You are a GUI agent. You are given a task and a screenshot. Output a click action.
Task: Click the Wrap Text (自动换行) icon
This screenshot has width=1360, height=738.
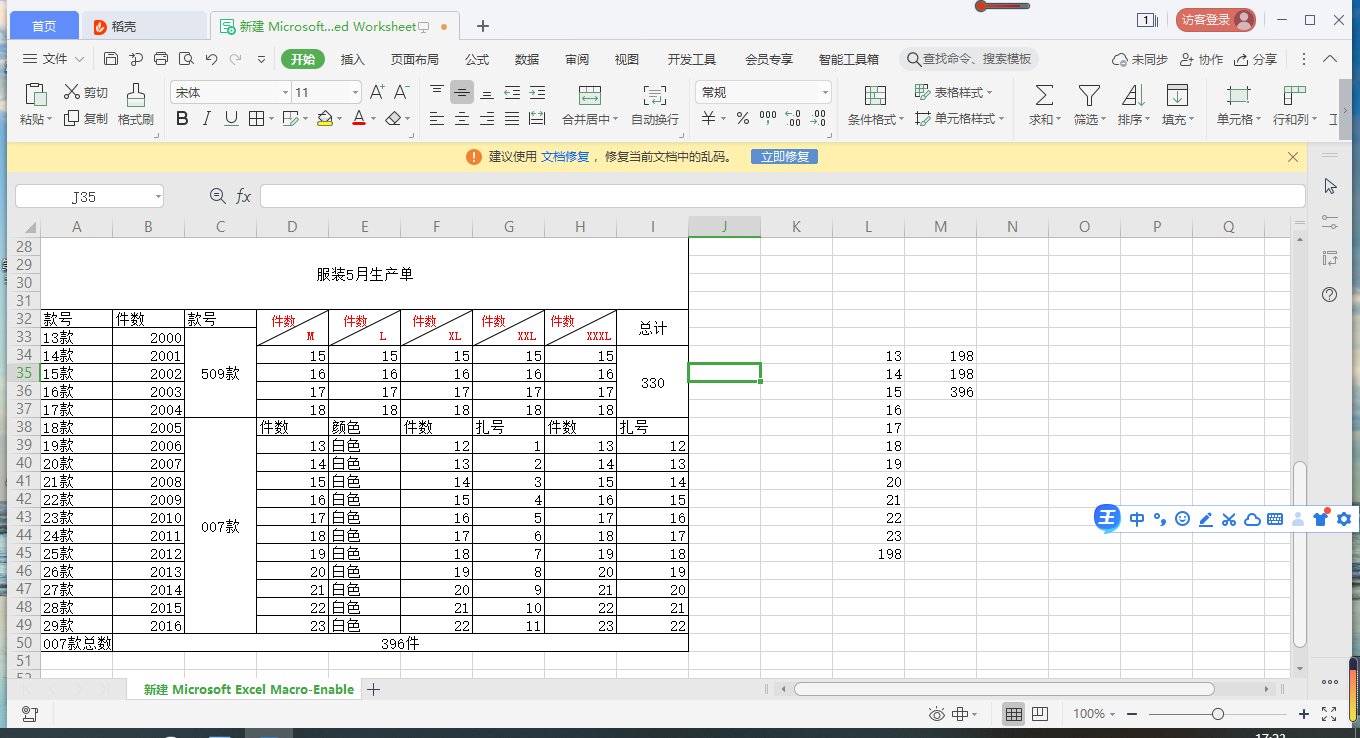tap(654, 95)
